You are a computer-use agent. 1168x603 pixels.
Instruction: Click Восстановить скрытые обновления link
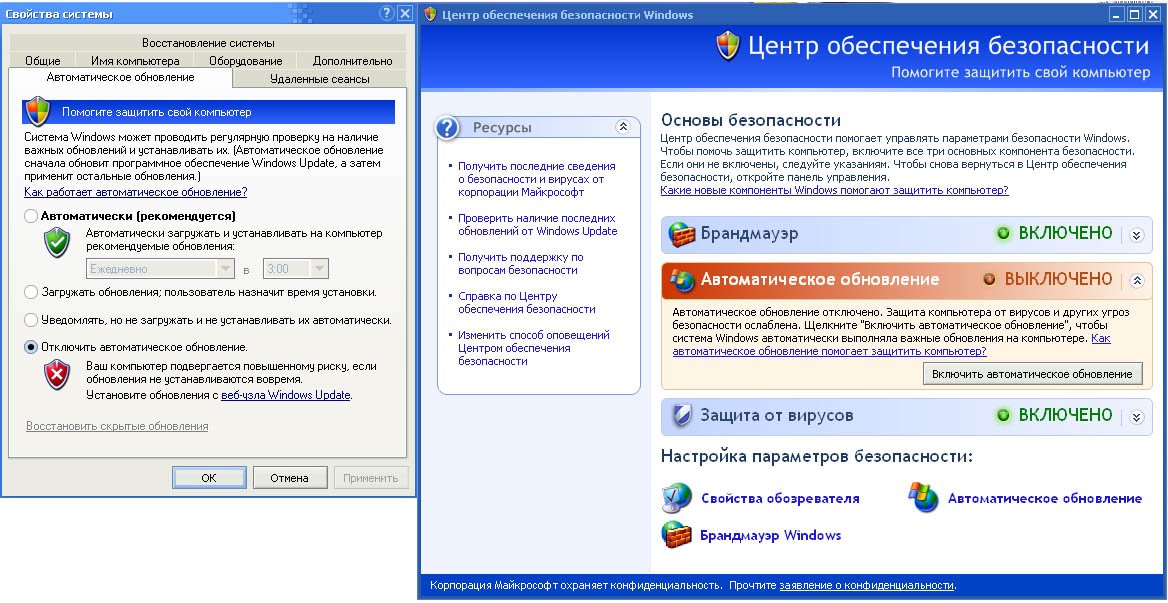117,427
